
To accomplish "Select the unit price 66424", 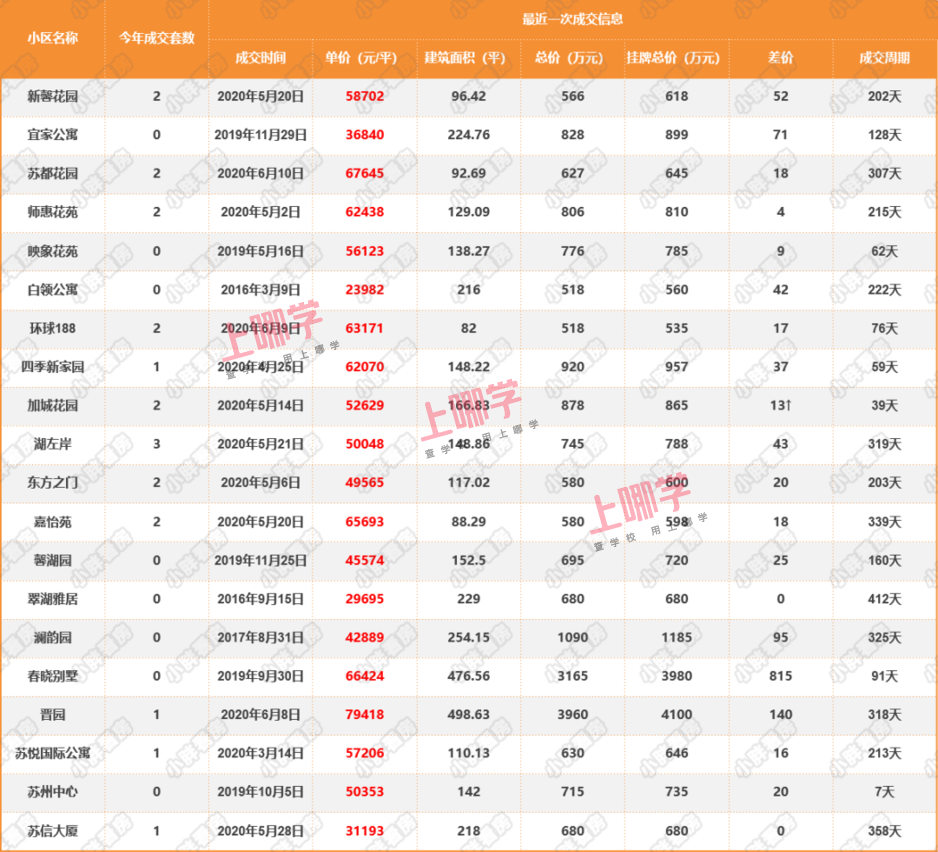I will pos(364,676).
